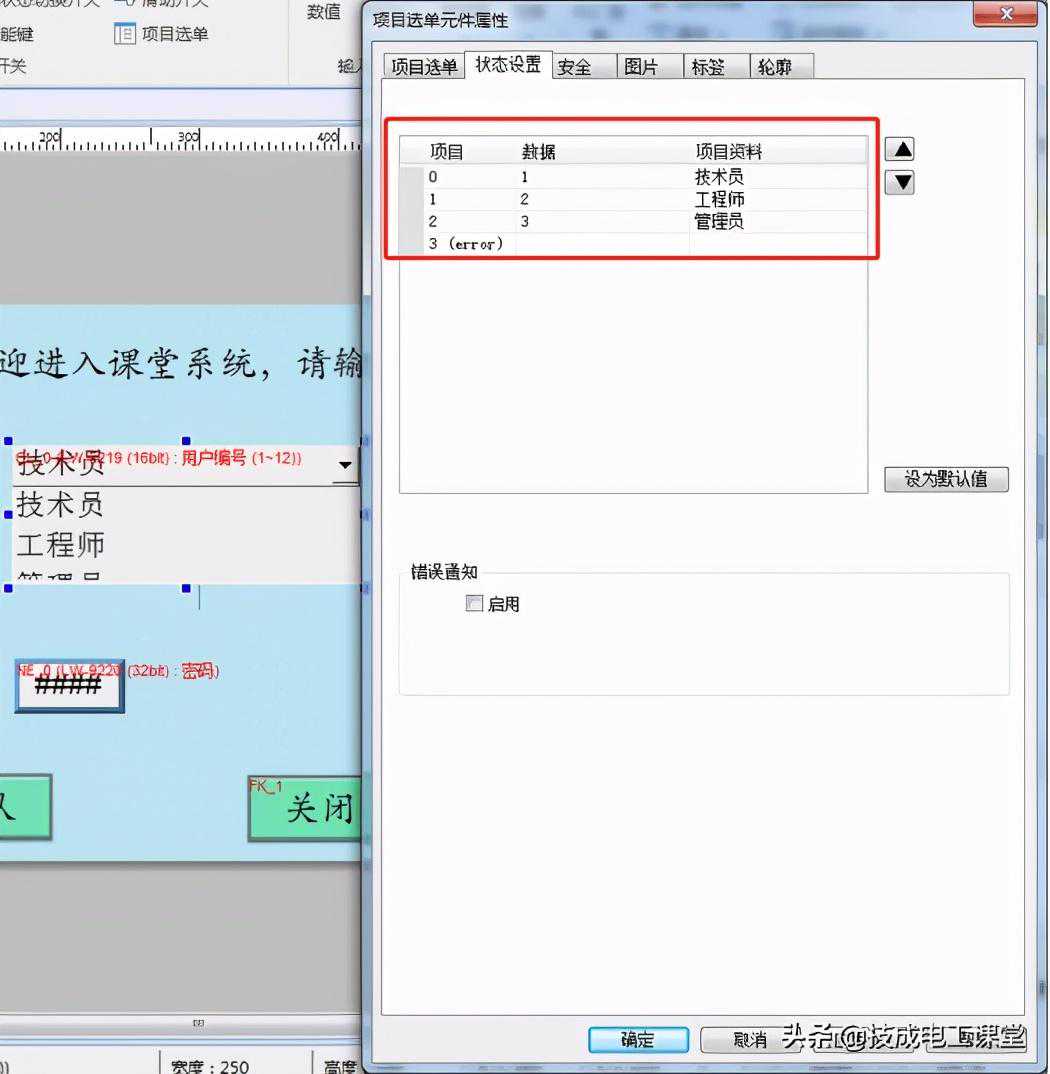Image resolution: width=1050 pixels, height=1074 pixels.
Task: Select the 3 (error) row
Action: pos(465,244)
